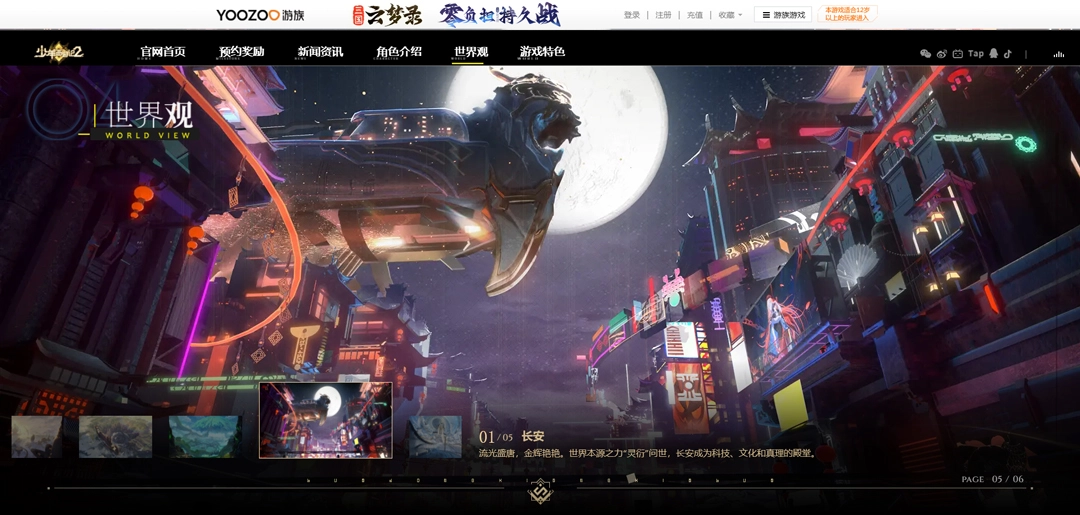Viewport: 1080px width, 515px height.
Task: Click the game logo in navigation bar
Action: coord(59,52)
